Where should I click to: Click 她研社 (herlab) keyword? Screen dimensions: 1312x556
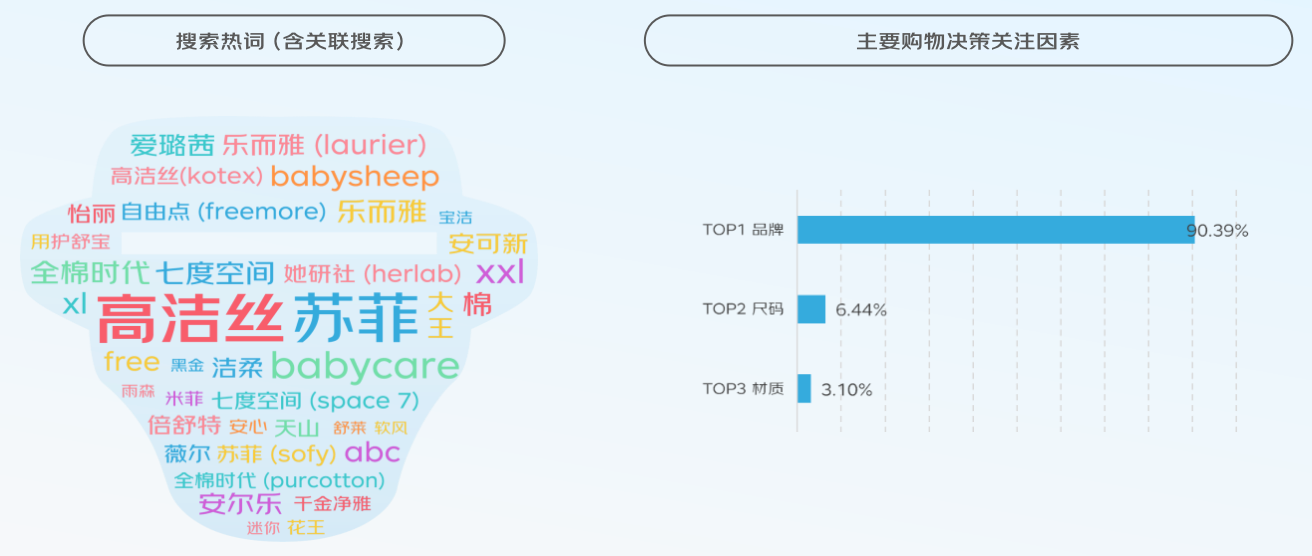pyautogui.click(x=373, y=273)
